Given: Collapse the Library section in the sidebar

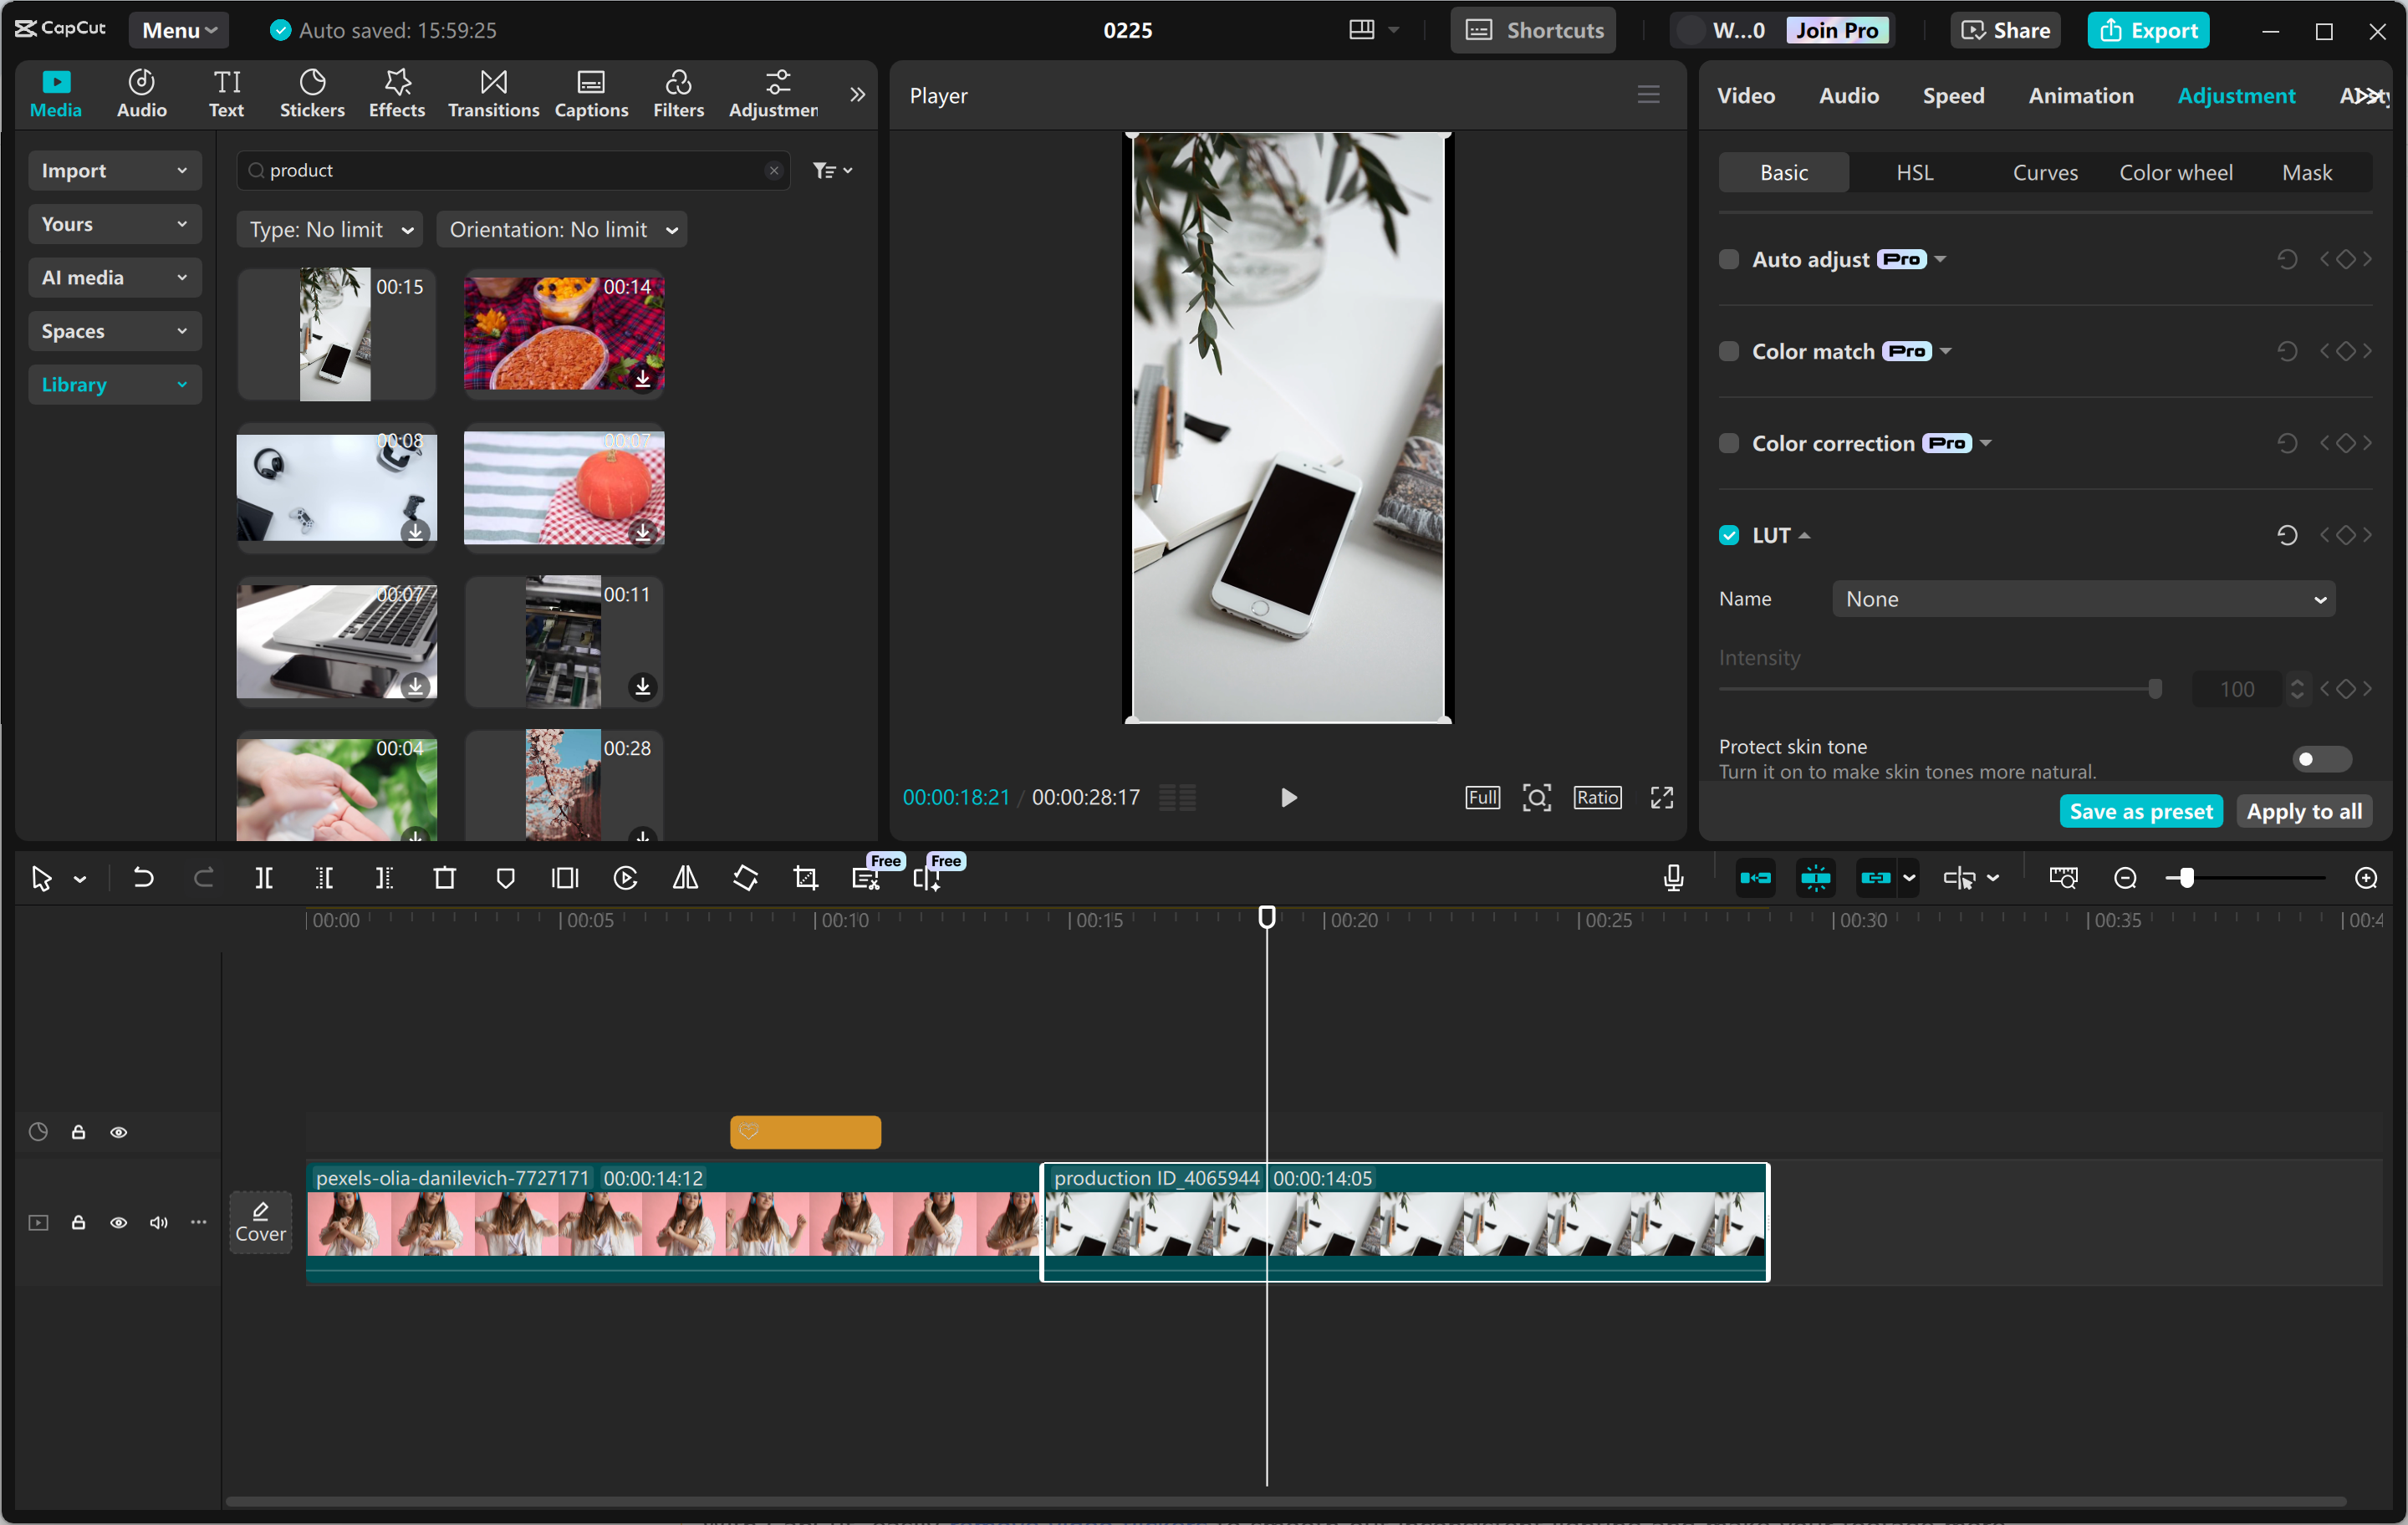Looking at the screenshot, I should click(114, 384).
